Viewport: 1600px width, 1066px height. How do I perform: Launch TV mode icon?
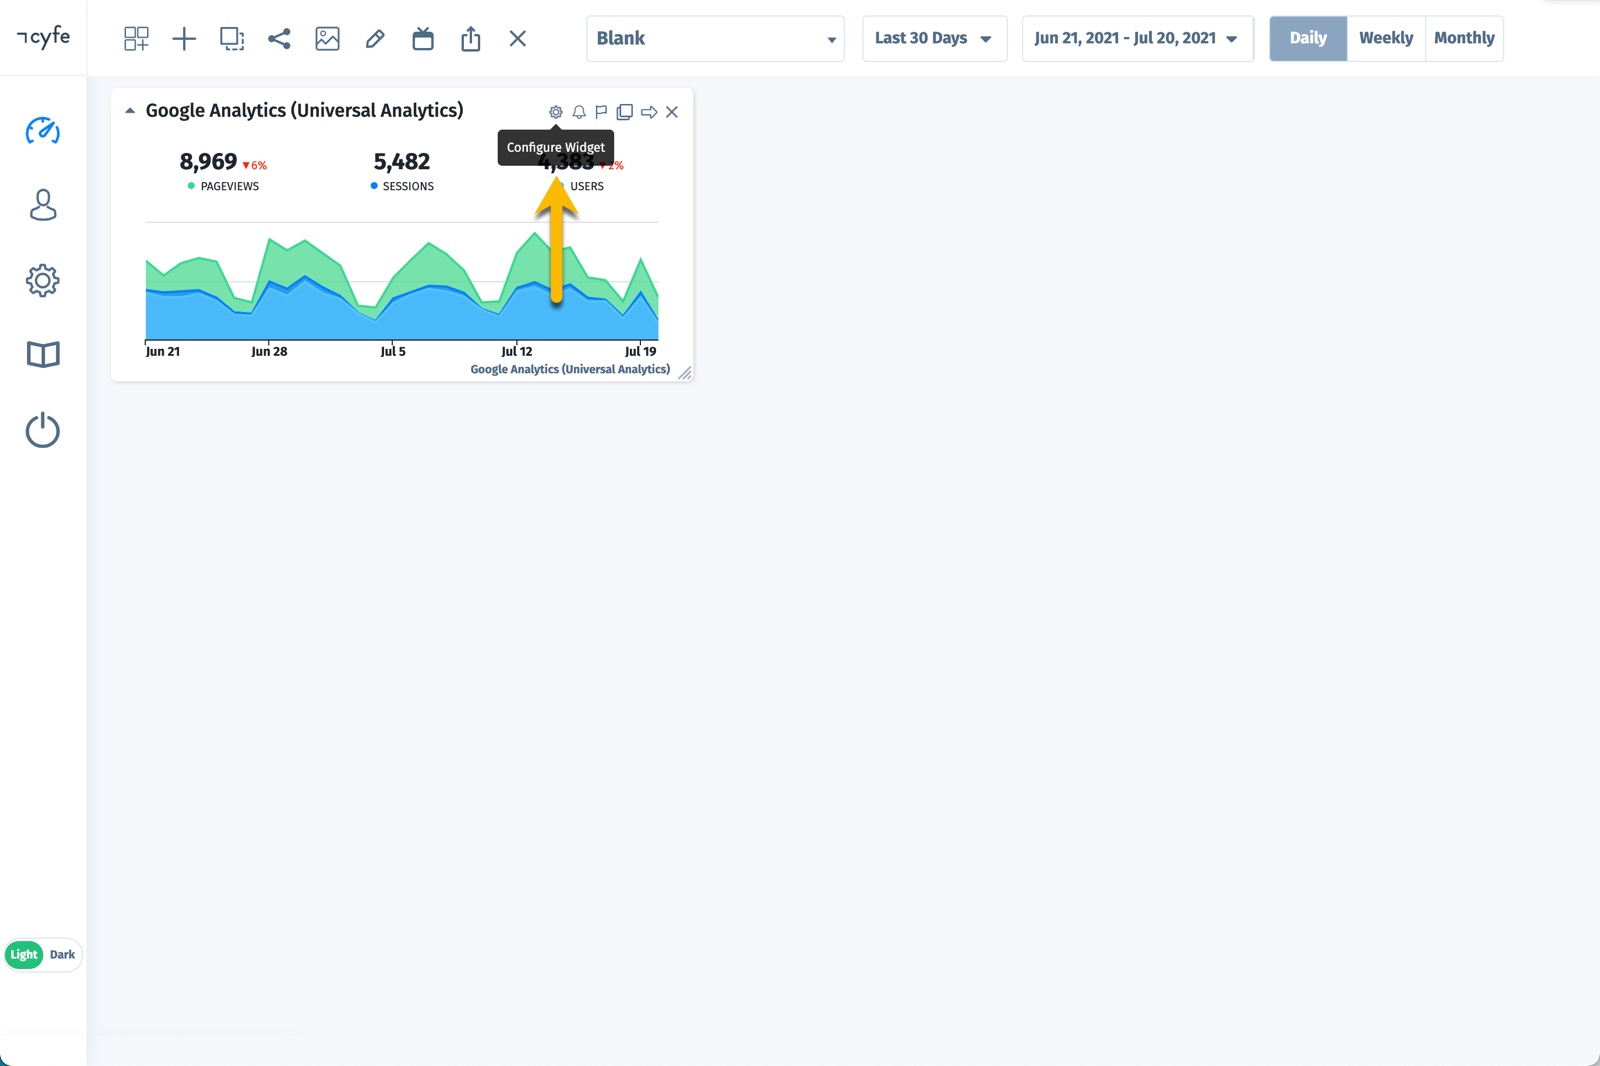423,39
